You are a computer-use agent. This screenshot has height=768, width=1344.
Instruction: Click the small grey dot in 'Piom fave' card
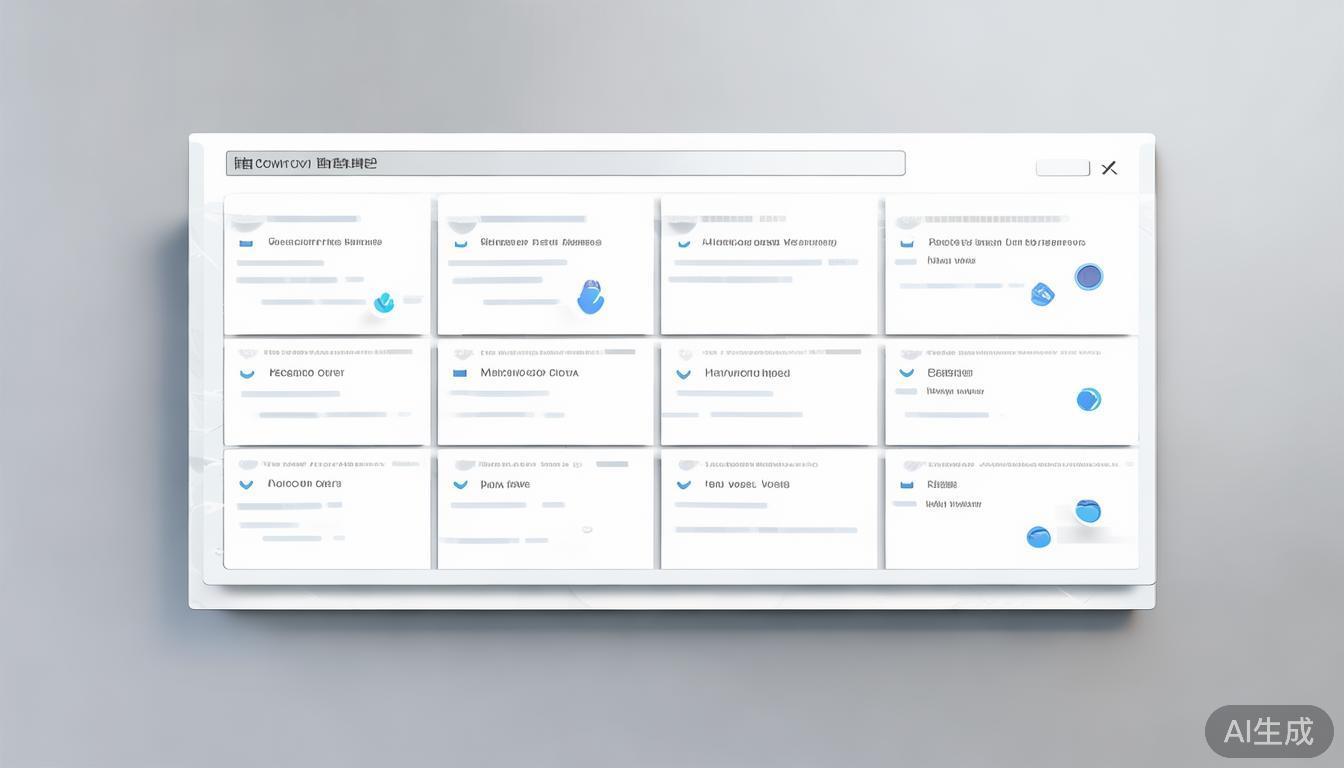point(587,529)
